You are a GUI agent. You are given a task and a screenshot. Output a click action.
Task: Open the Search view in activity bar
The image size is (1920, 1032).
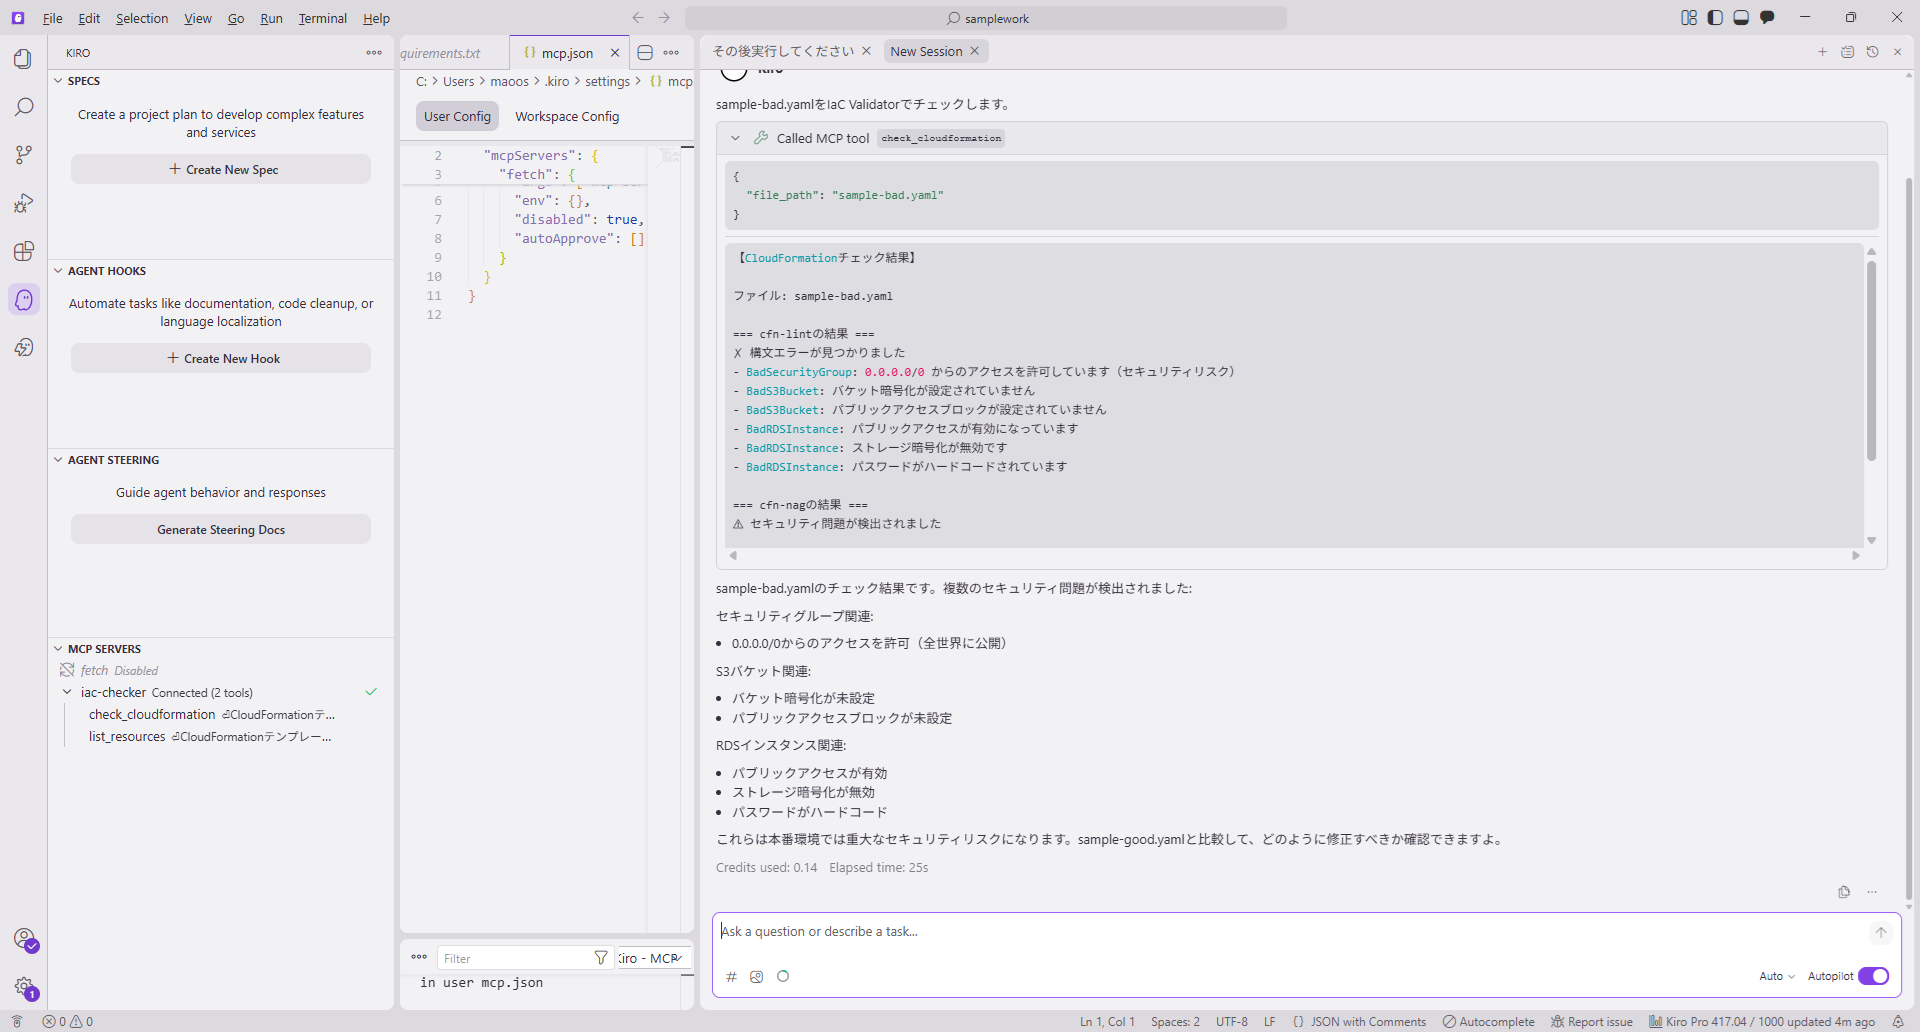coord(23,107)
